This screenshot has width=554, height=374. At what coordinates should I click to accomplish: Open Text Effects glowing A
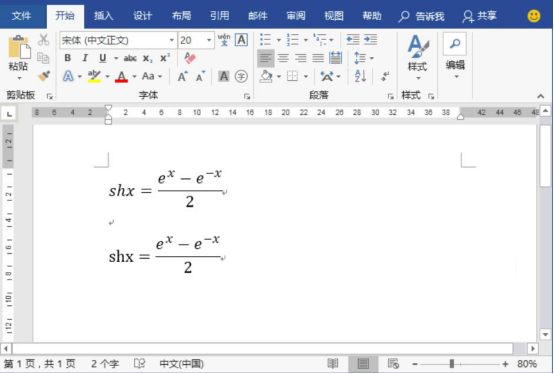pos(68,76)
